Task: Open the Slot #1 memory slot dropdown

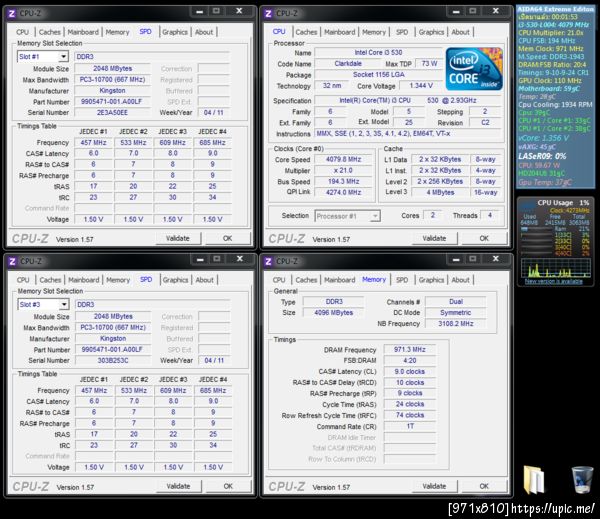Action: coord(64,57)
